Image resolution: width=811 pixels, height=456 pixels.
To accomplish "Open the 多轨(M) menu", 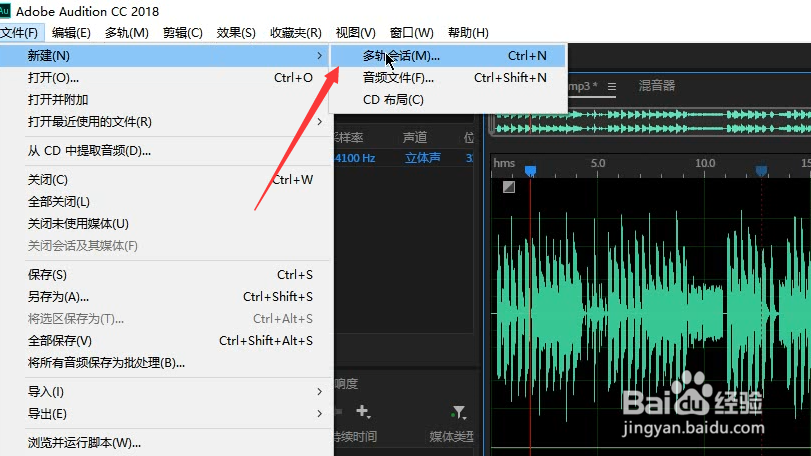I will (127, 33).
